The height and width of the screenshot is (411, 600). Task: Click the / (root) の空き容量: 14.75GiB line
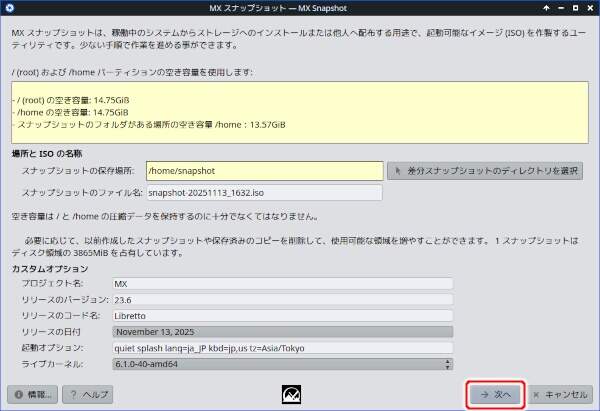pos(70,100)
